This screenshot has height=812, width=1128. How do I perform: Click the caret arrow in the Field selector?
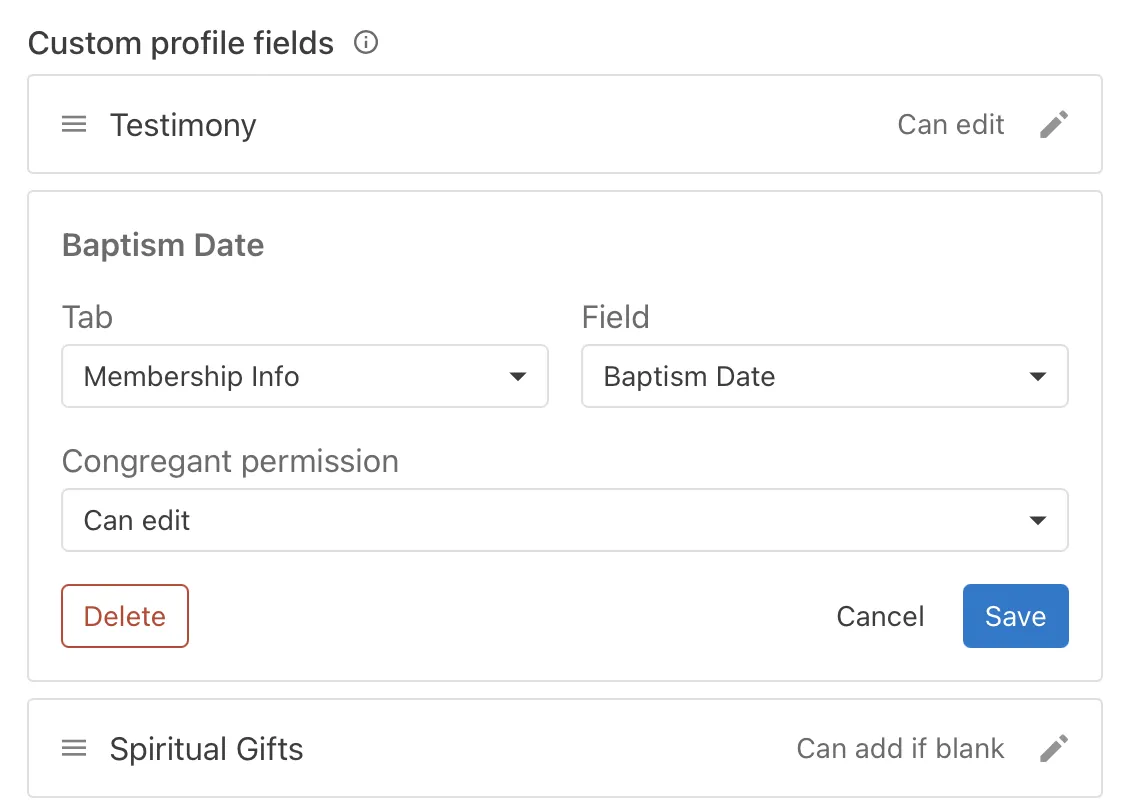[1038, 377]
